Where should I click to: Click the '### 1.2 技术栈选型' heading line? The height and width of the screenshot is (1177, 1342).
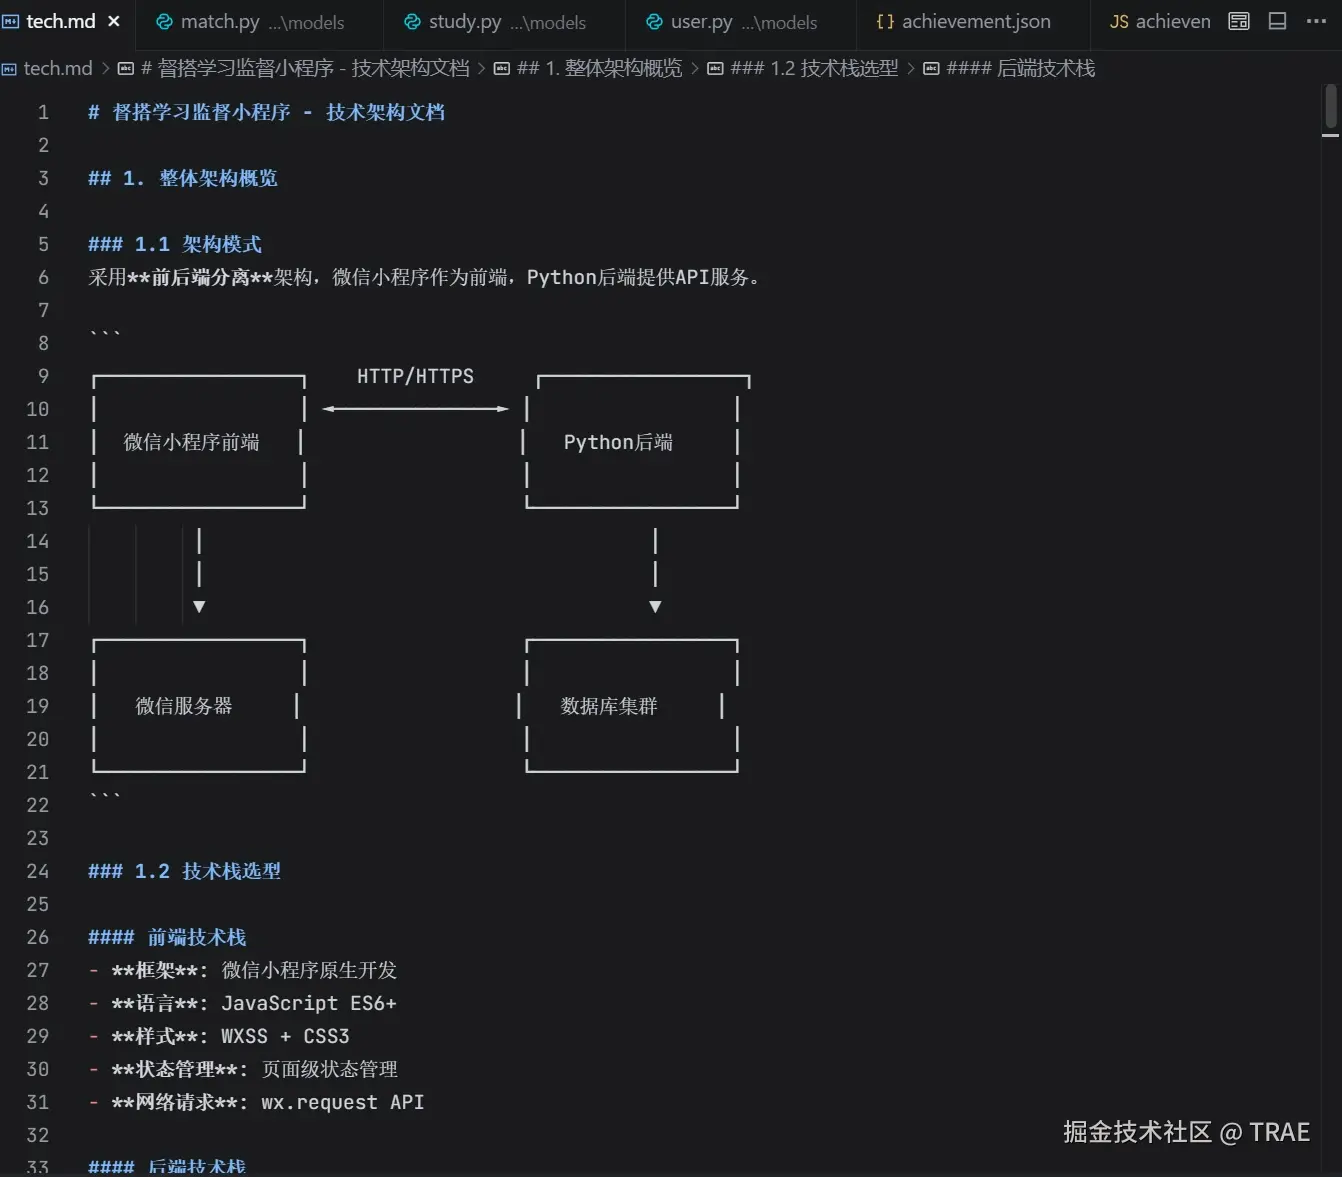click(x=185, y=871)
